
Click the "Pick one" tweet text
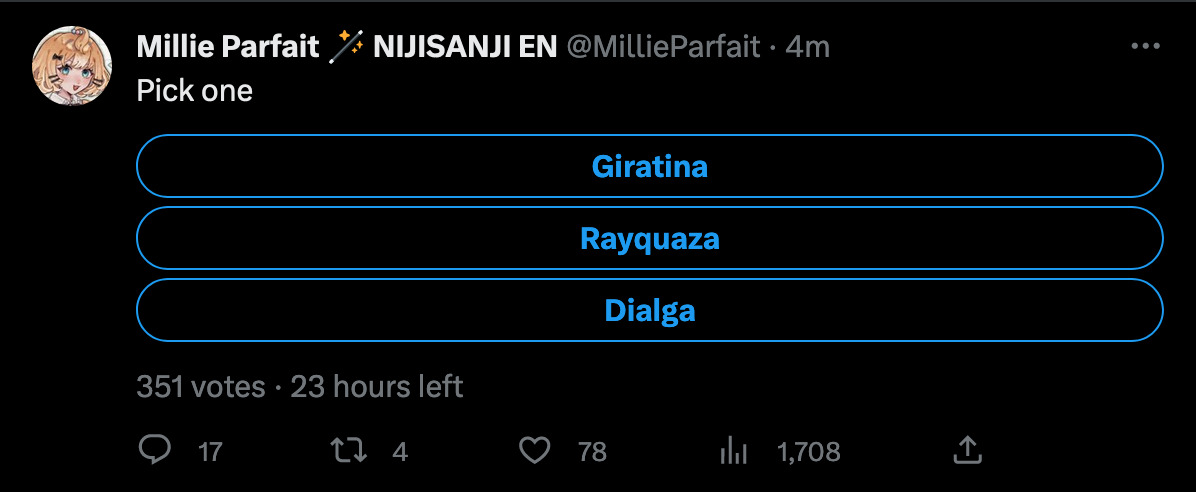click(x=195, y=92)
